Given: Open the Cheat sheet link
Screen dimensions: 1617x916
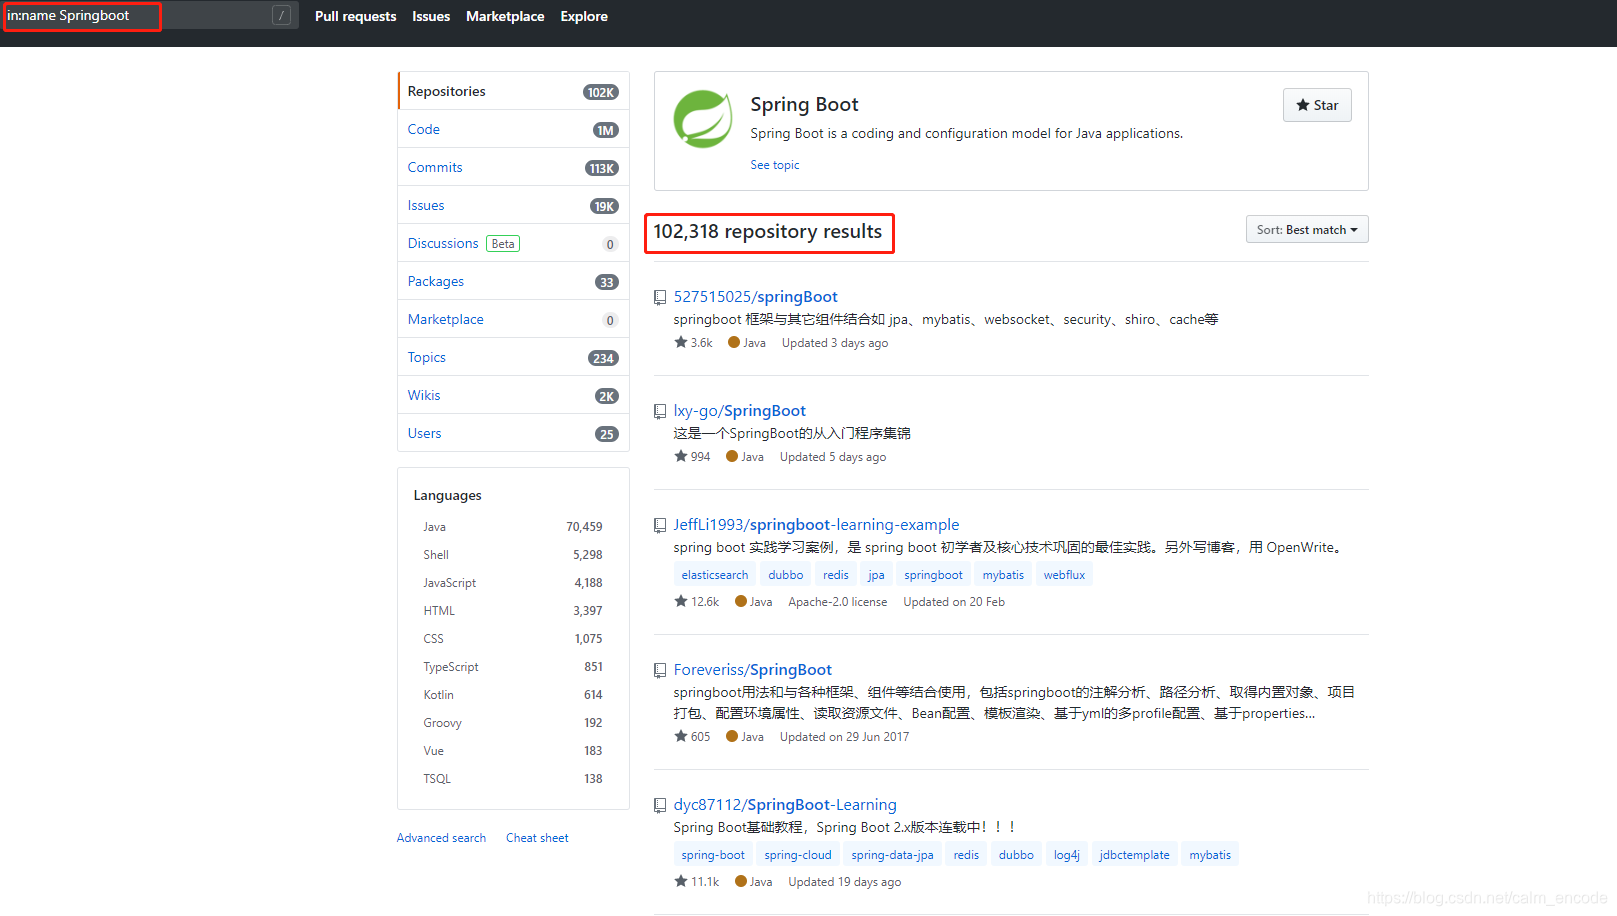Looking at the screenshot, I should click(x=537, y=838).
